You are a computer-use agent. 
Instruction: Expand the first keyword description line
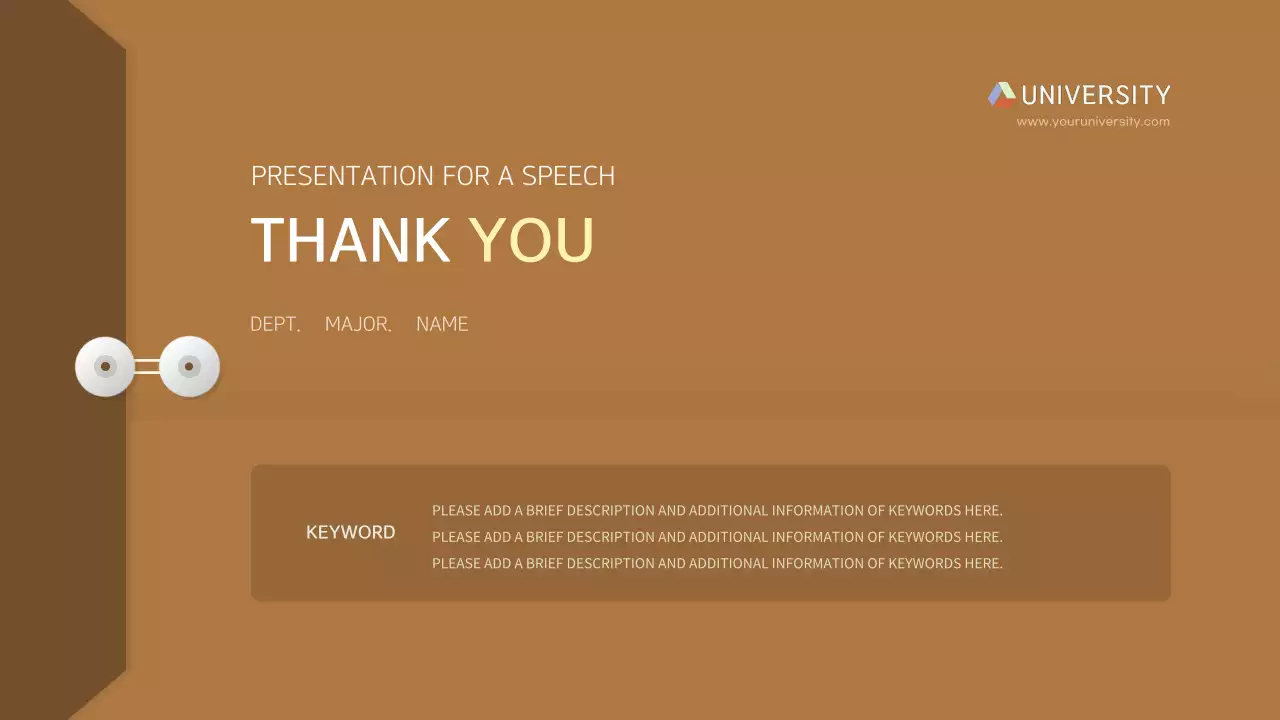717,510
